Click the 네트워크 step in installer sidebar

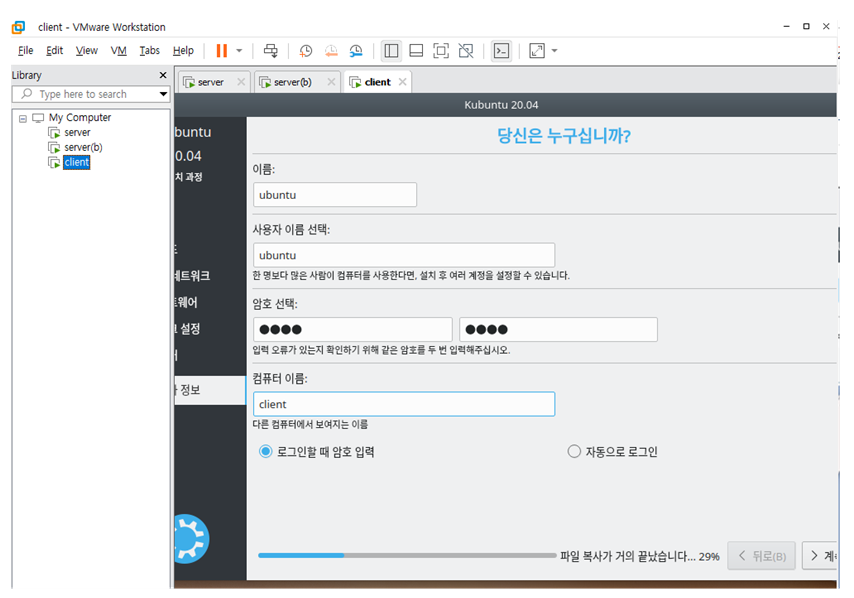tap(193, 276)
